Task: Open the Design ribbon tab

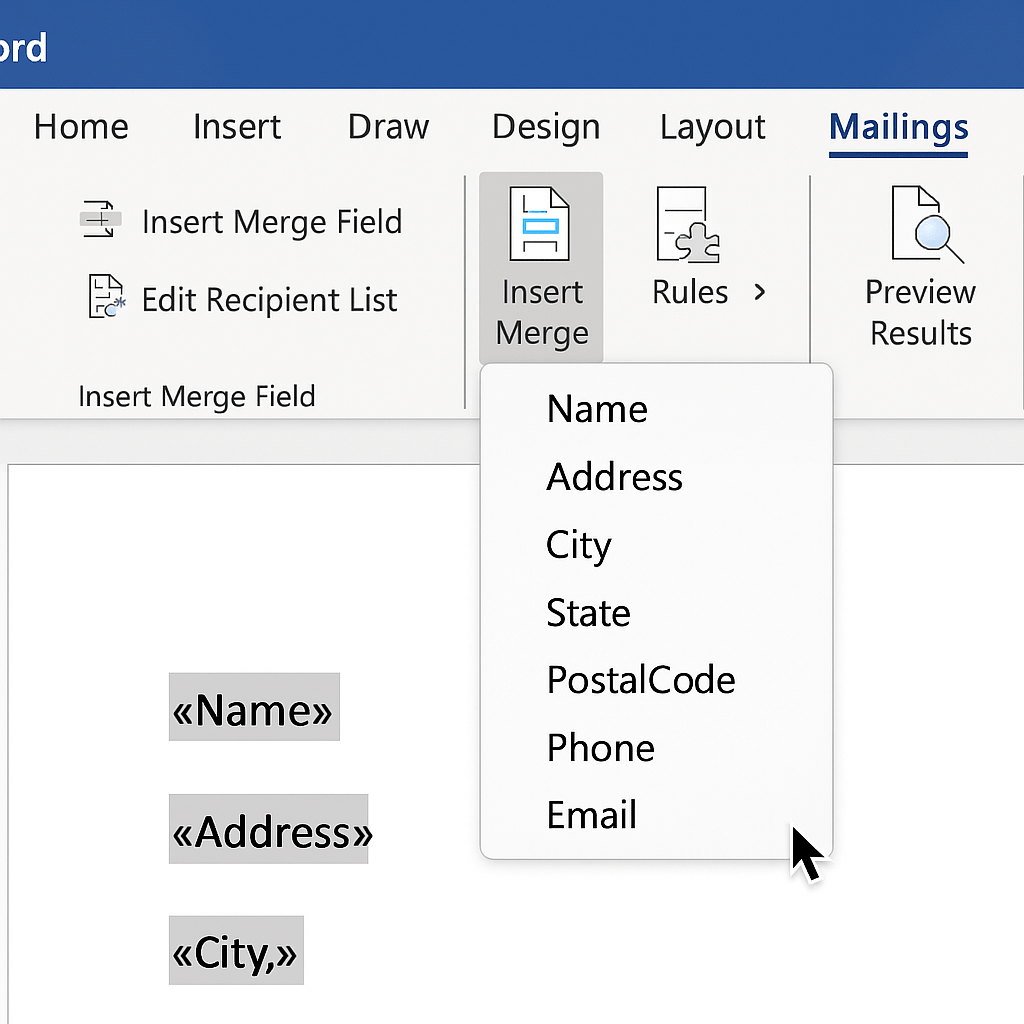Action: pos(545,127)
